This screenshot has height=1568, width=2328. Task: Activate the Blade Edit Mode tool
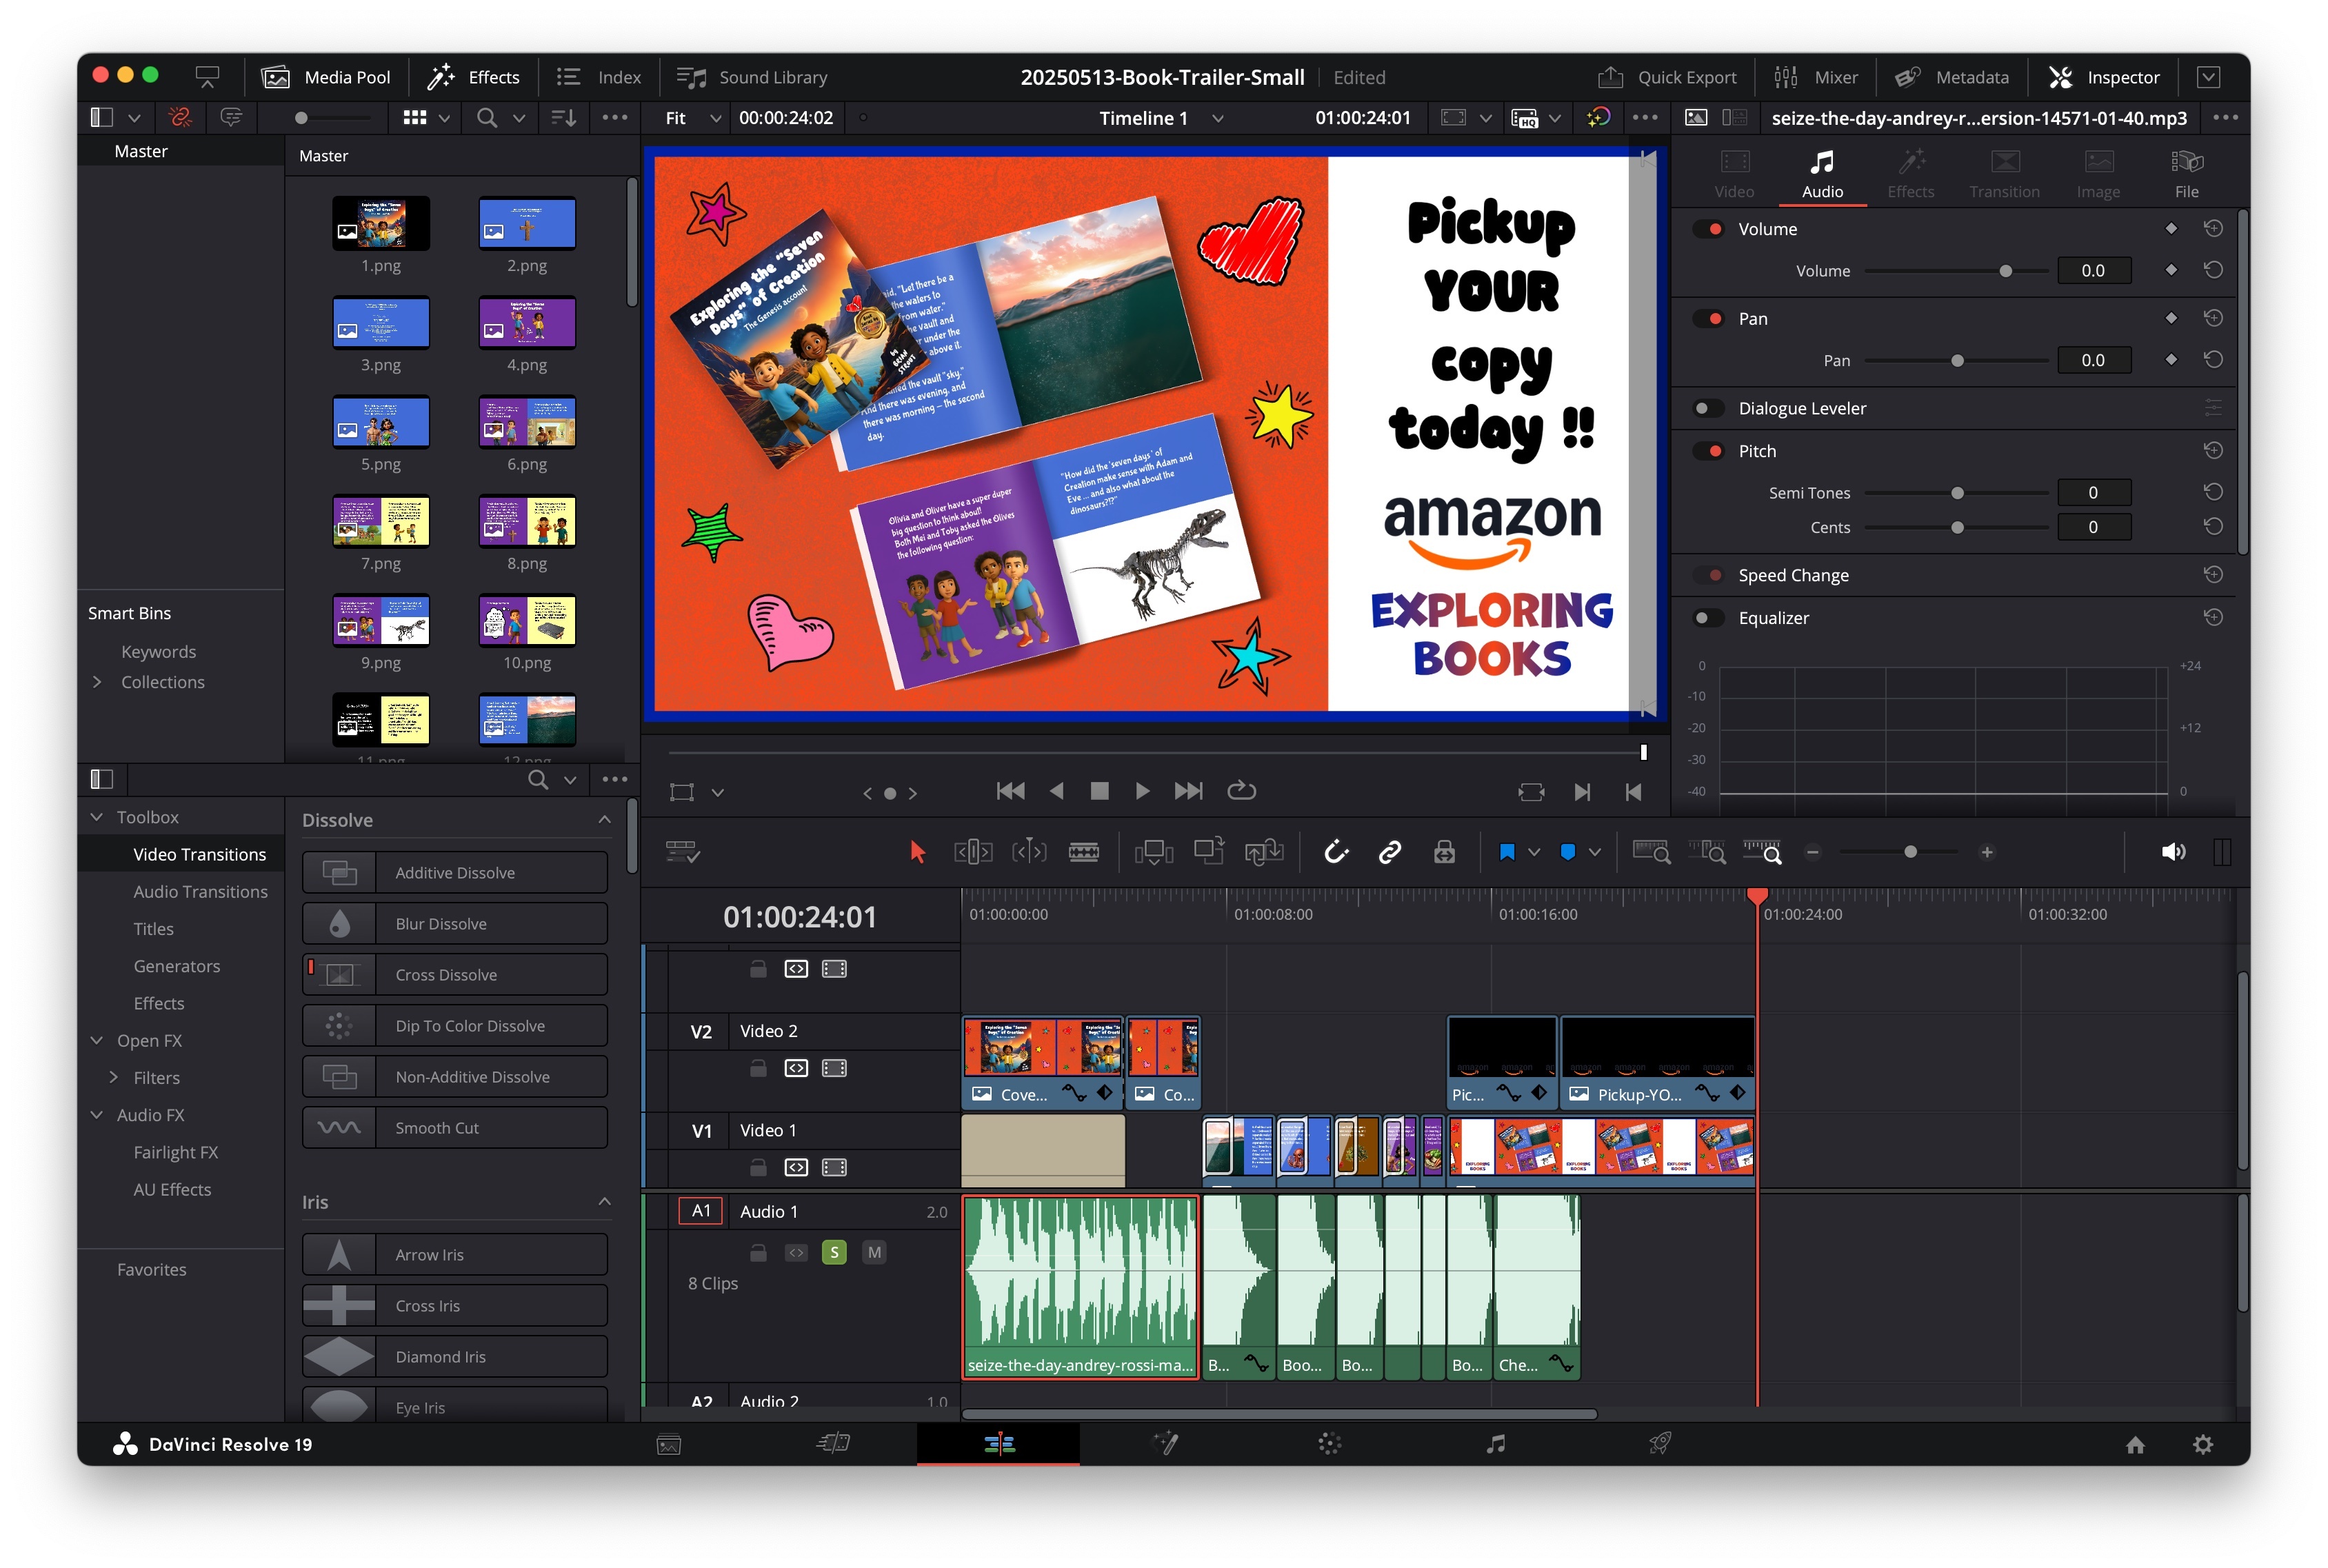(x=1084, y=852)
